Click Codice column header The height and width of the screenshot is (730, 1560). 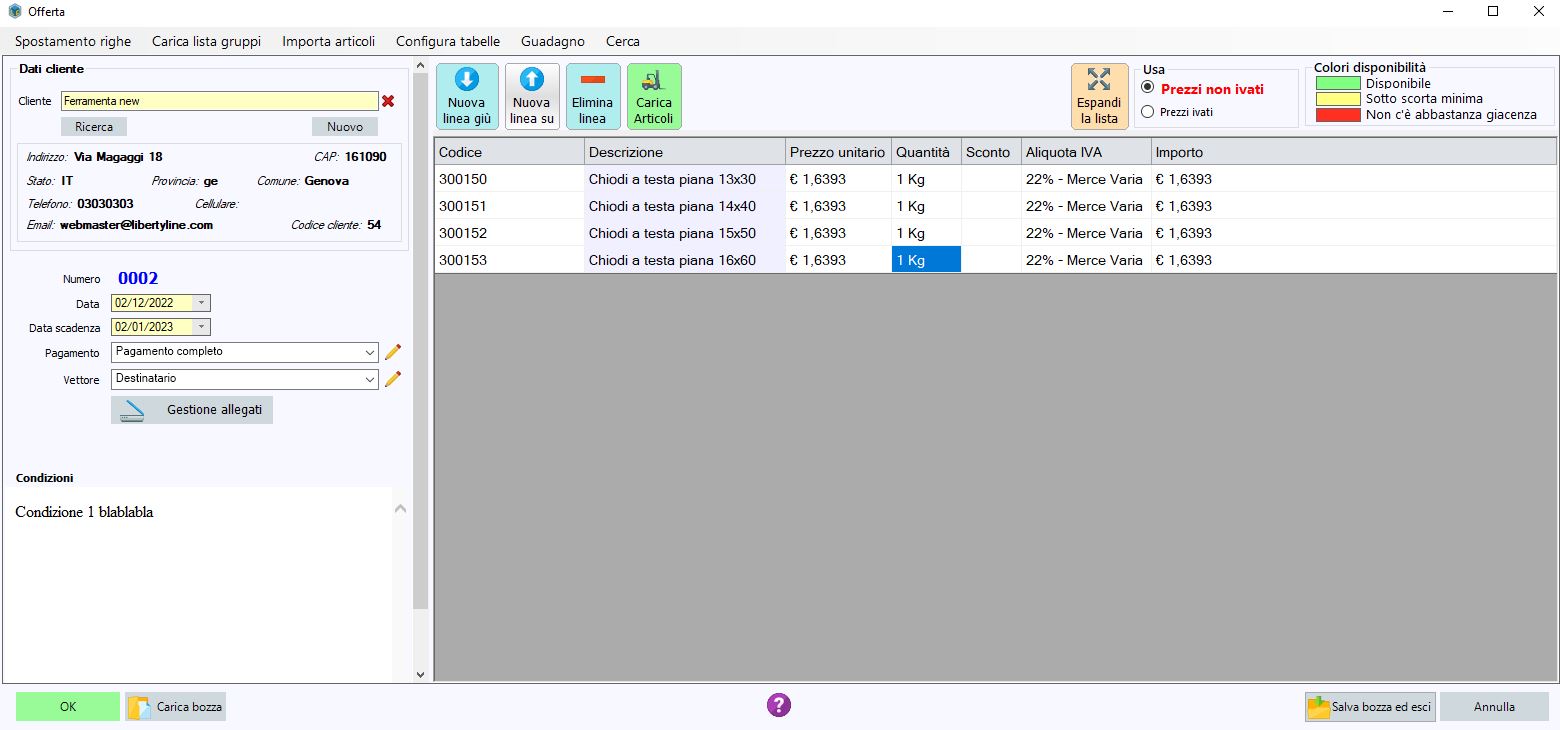[509, 152]
